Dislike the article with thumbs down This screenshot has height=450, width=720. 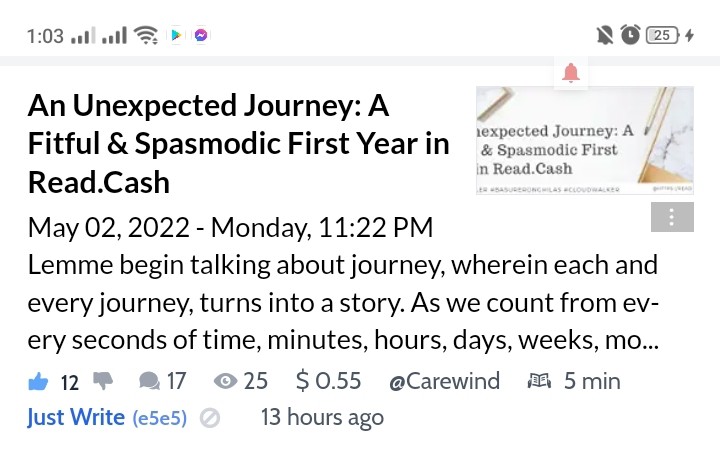point(103,381)
